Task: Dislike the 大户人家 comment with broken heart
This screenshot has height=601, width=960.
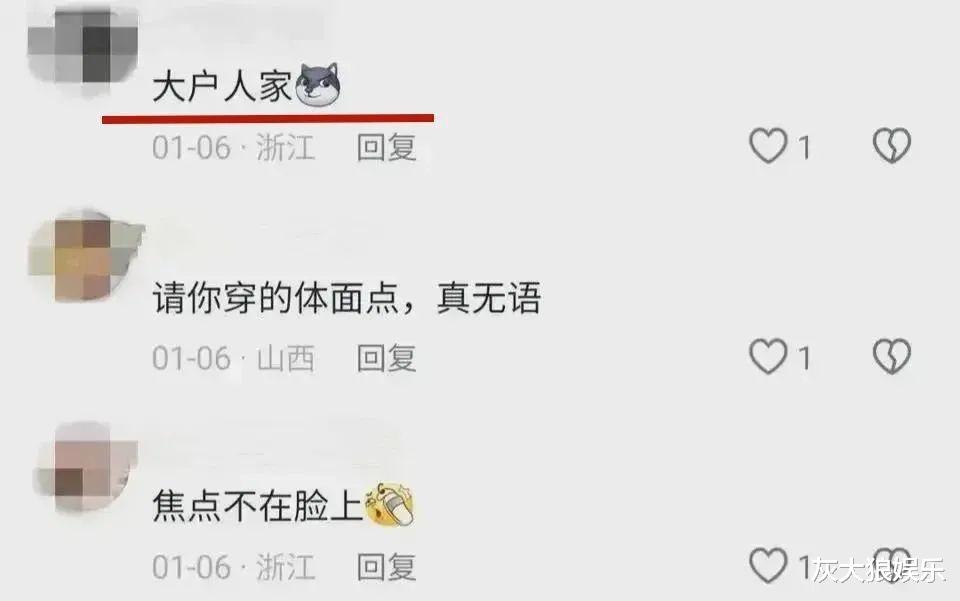Action: (891, 146)
